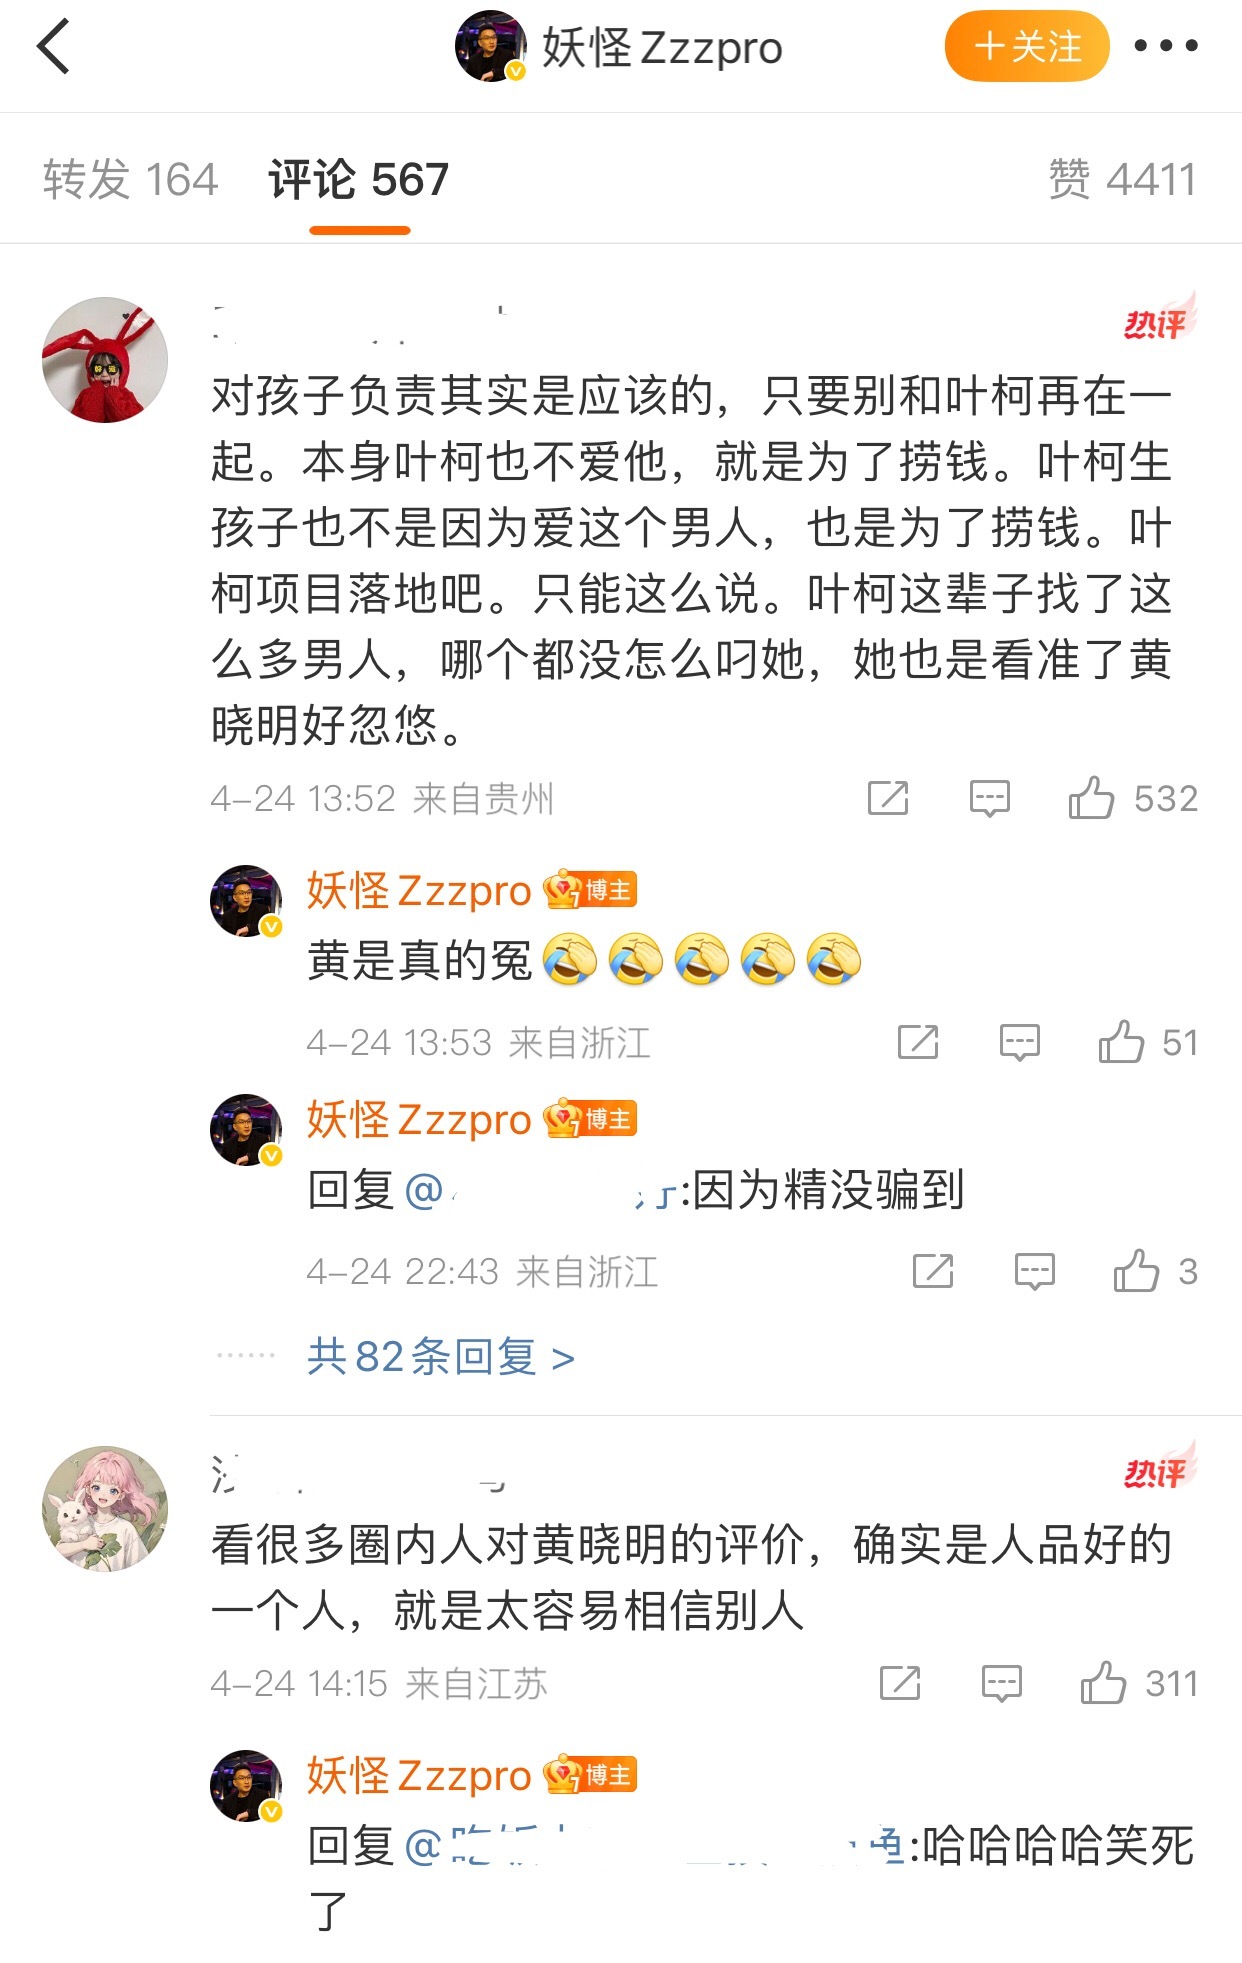
Task: Expand 共82条回复 replies
Action: [440, 1357]
